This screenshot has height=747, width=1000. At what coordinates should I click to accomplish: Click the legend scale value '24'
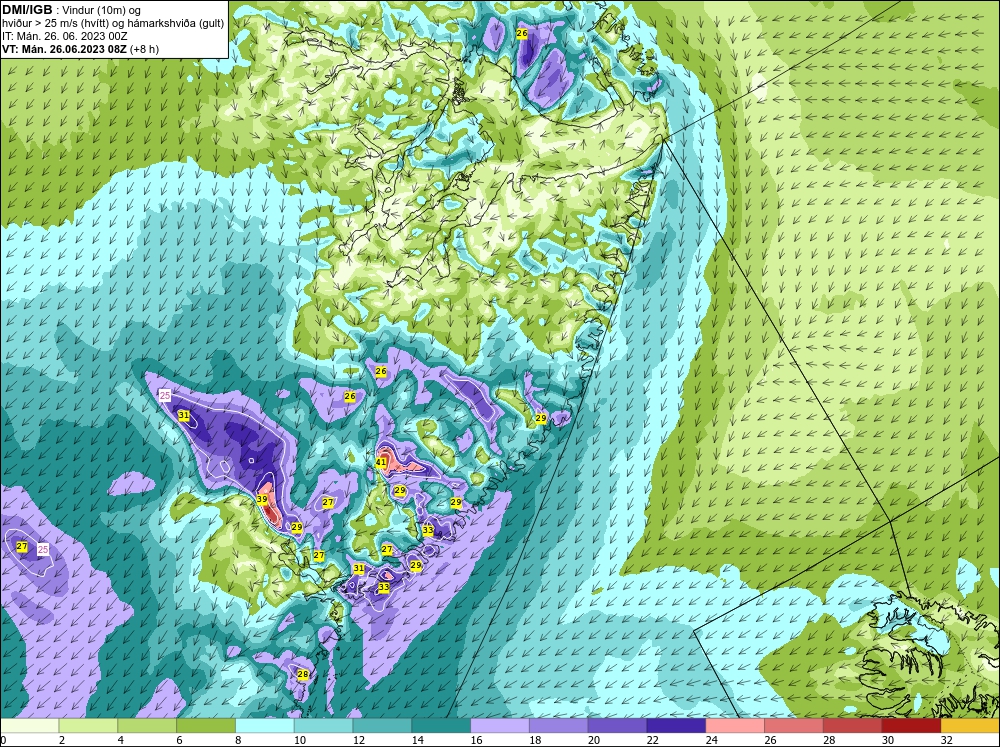point(712,740)
